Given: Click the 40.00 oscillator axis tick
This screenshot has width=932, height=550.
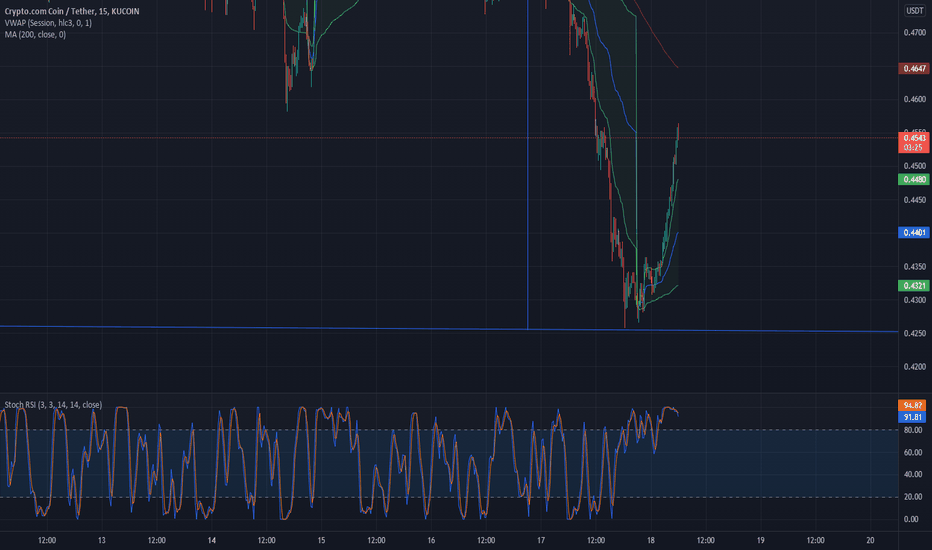Looking at the screenshot, I should click(x=913, y=474).
